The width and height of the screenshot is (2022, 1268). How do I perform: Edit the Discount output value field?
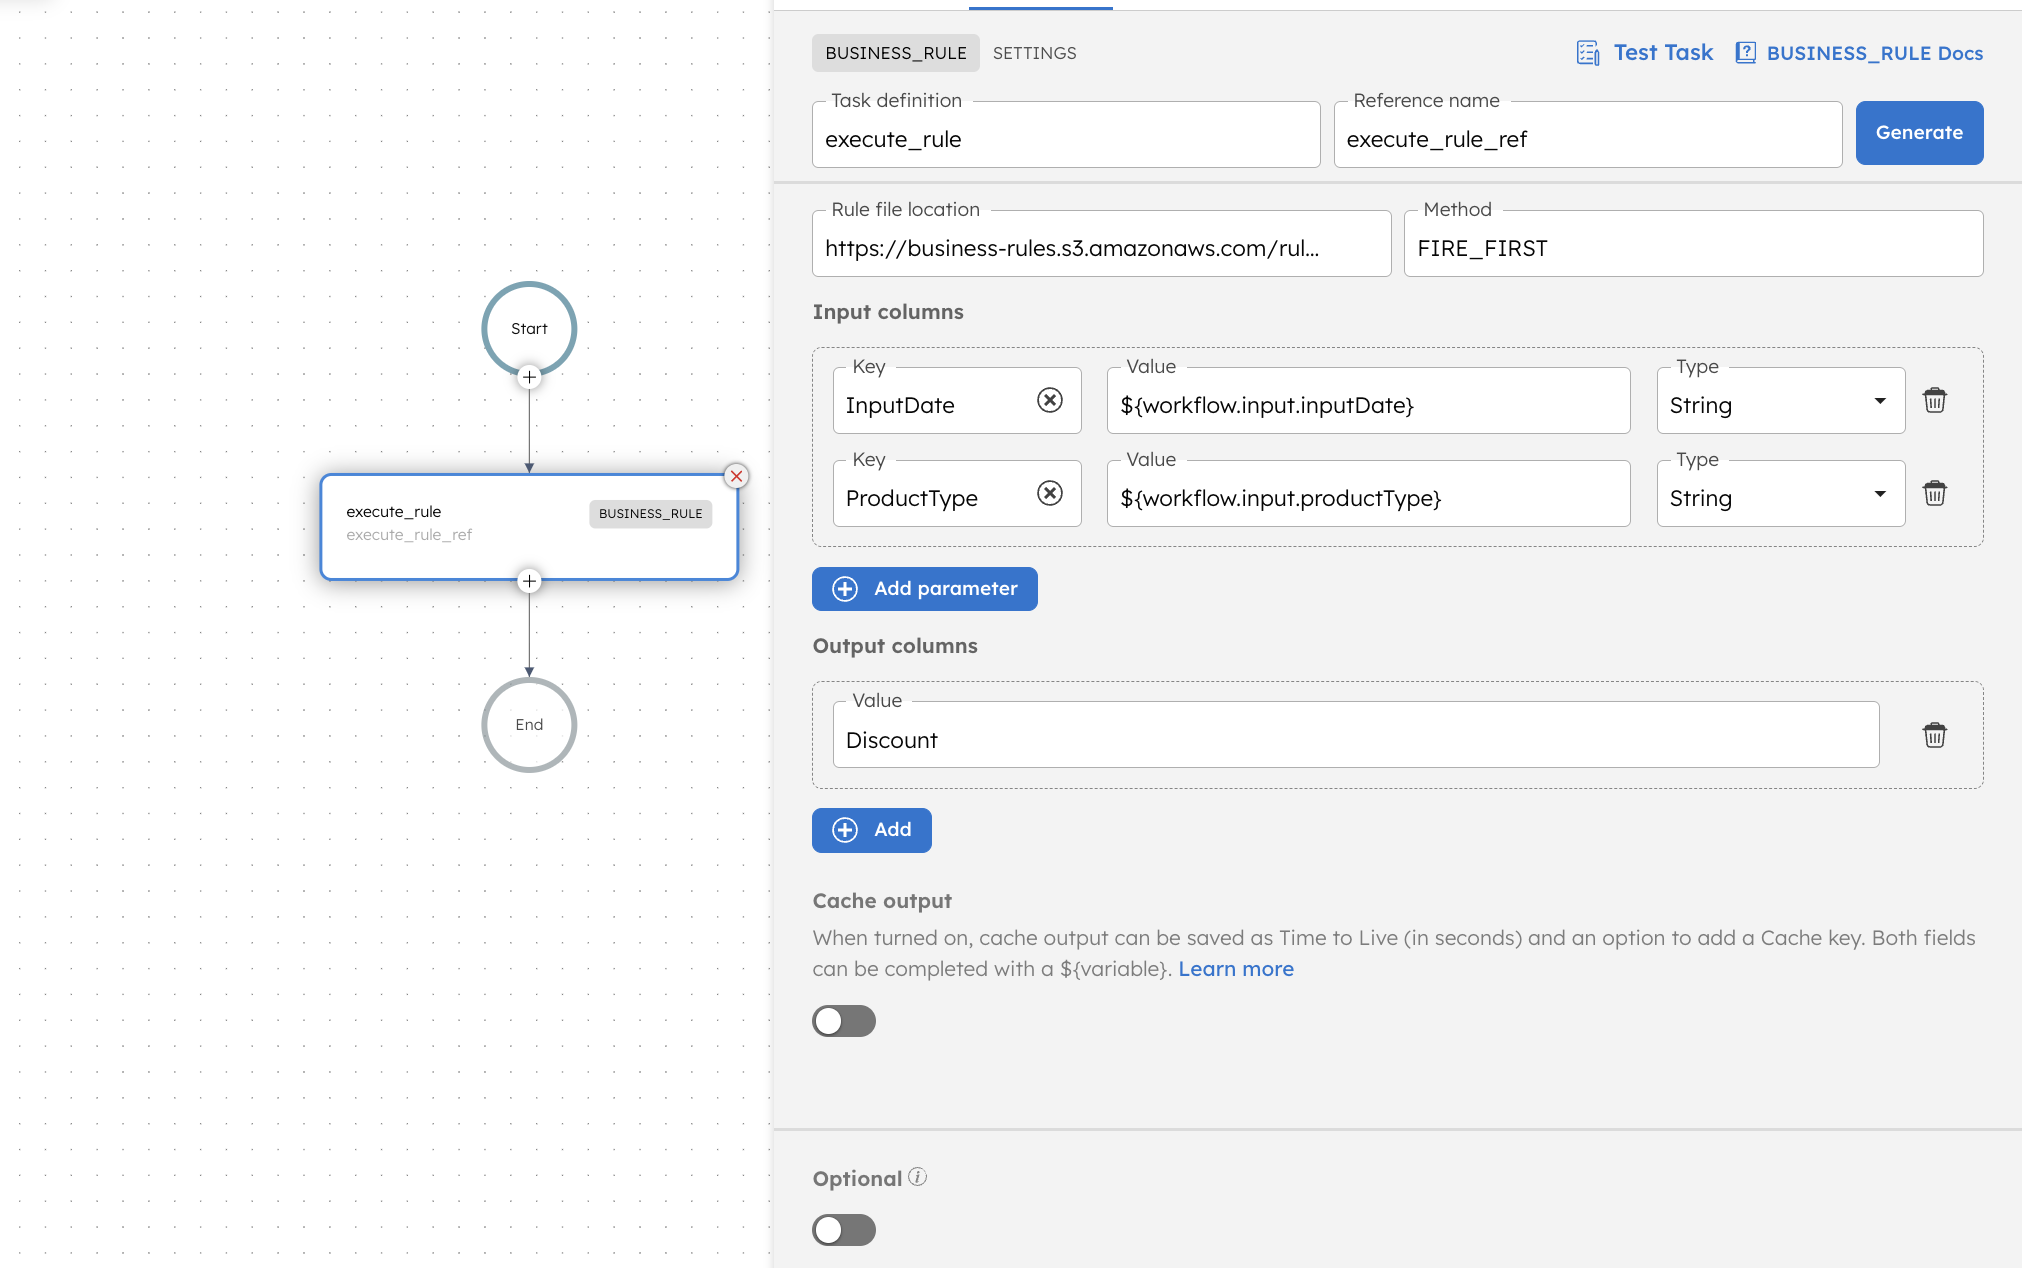1355,735
